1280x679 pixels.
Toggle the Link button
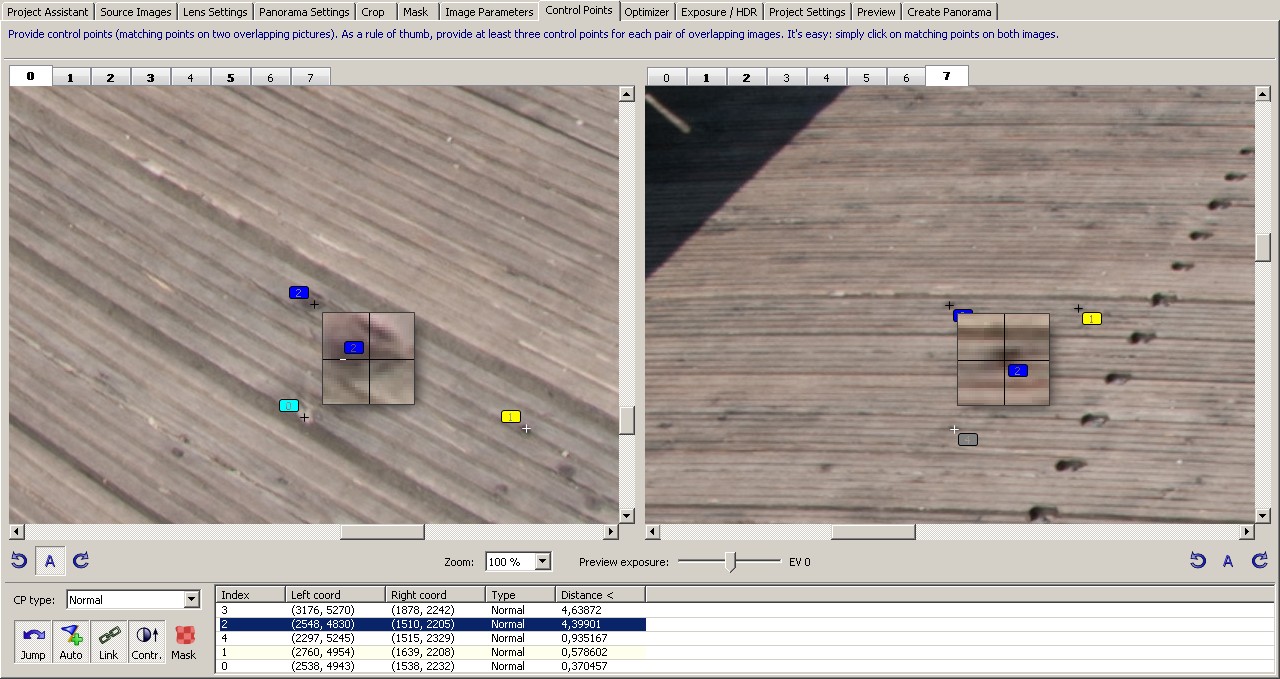tap(108, 641)
